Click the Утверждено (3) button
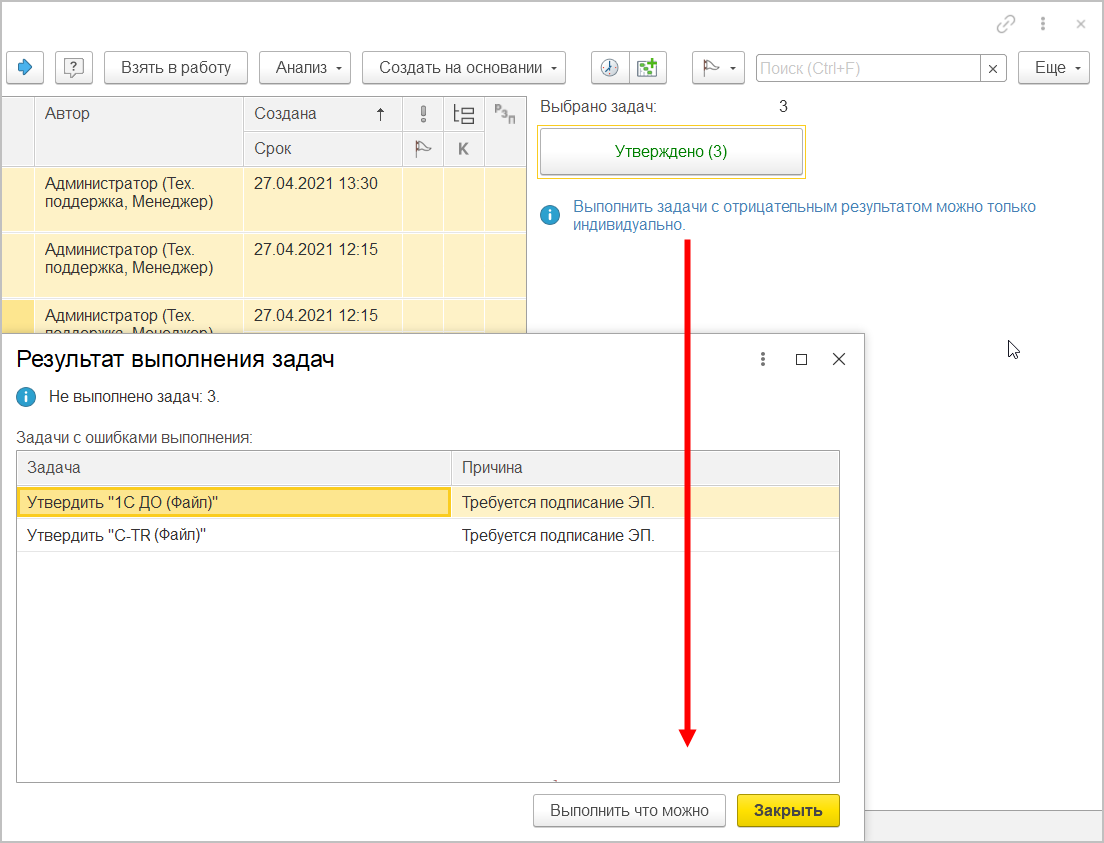Screen dimensions: 1104x843 coord(671,152)
